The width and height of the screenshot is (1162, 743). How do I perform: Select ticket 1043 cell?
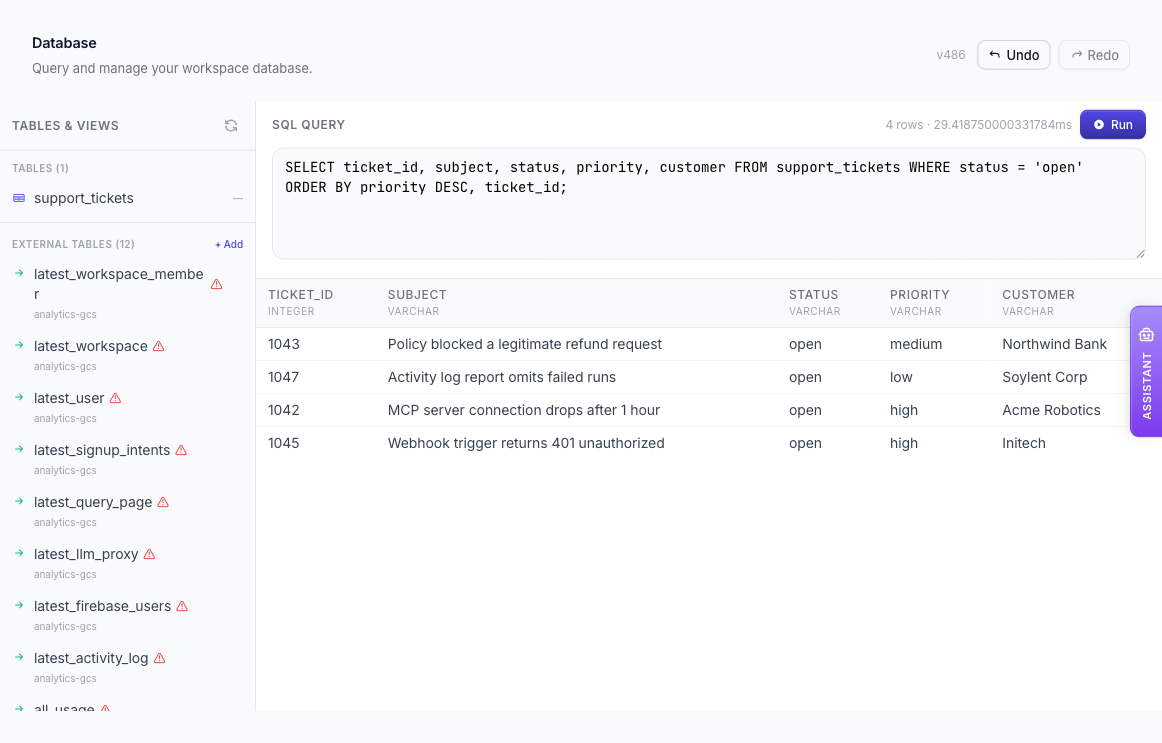pos(284,344)
